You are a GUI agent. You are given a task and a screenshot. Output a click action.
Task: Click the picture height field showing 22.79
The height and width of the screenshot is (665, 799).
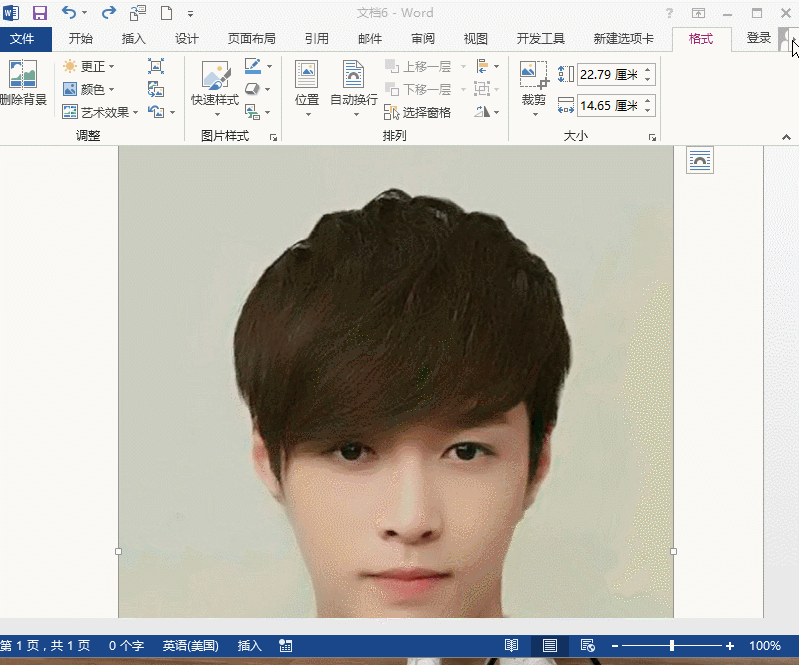pyautogui.click(x=609, y=75)
